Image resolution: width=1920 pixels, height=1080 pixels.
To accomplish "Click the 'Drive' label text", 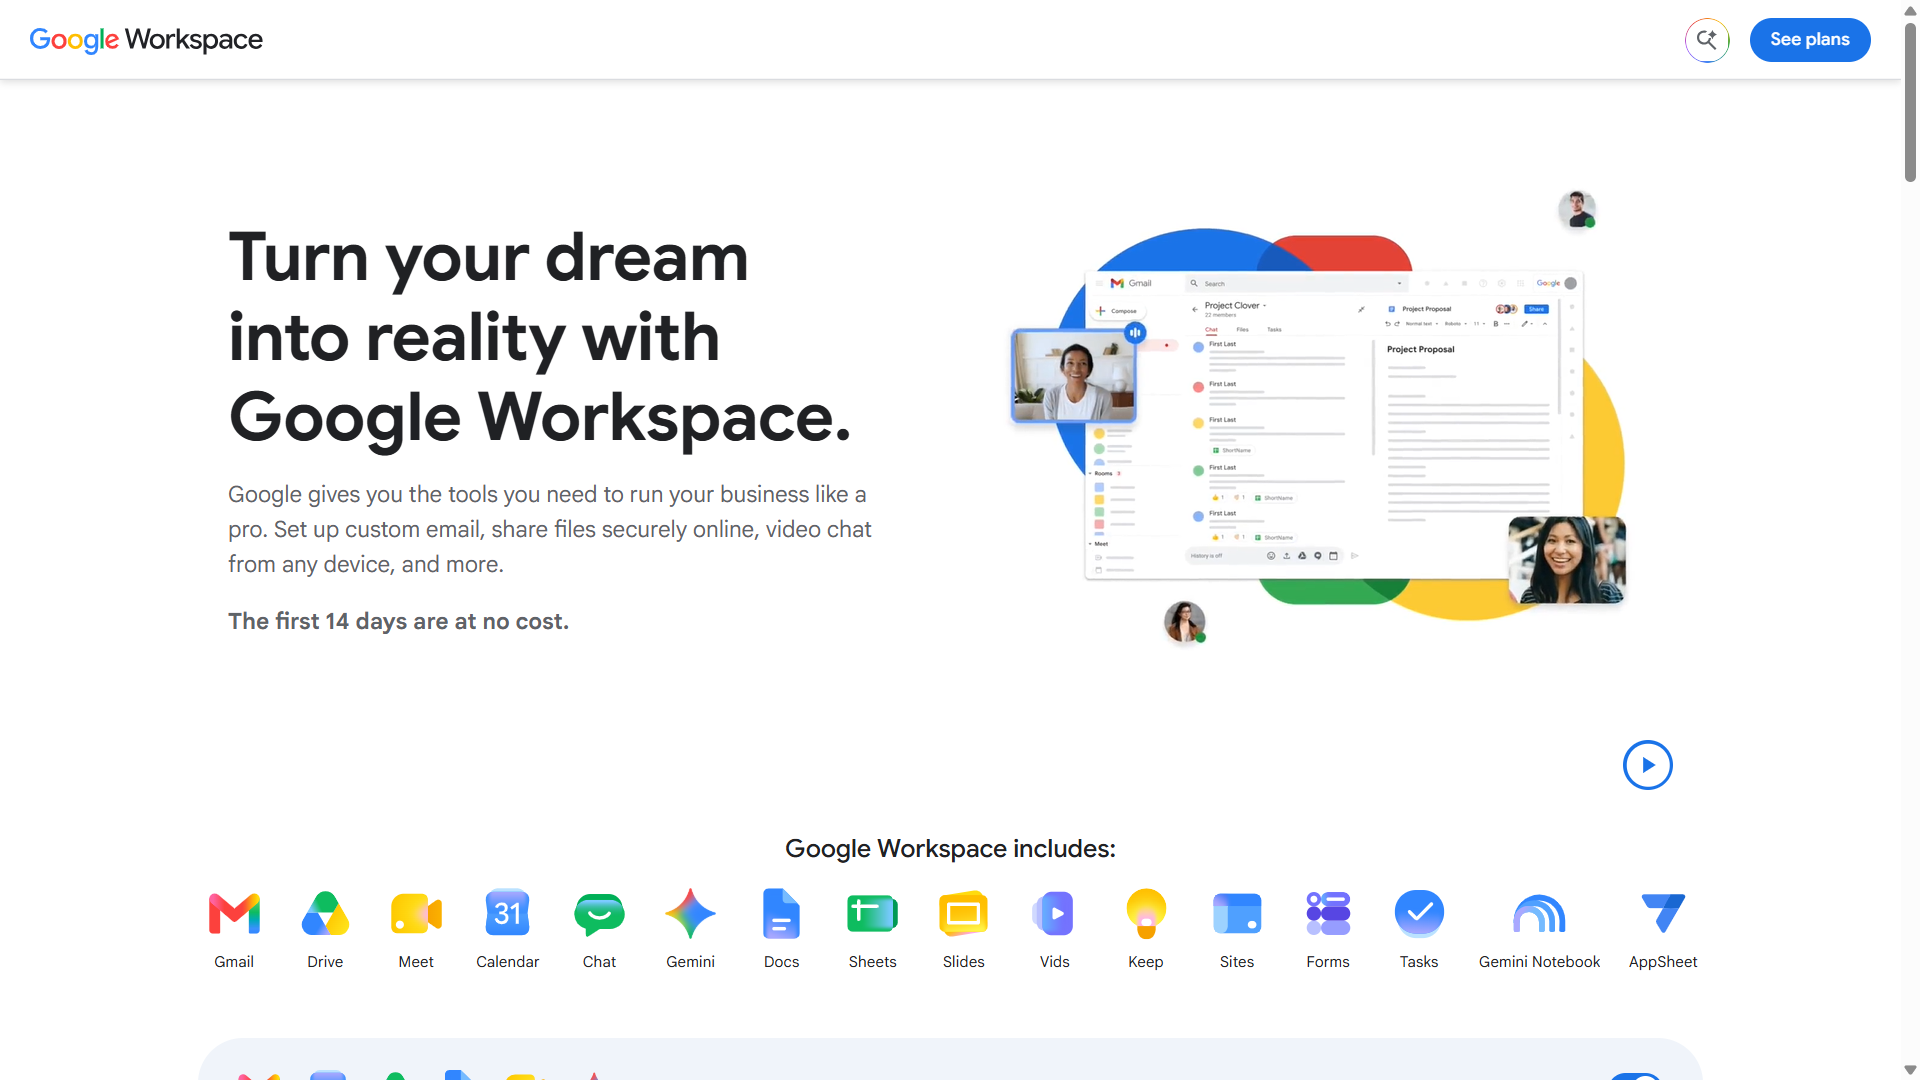I will (x=325, y=962).
